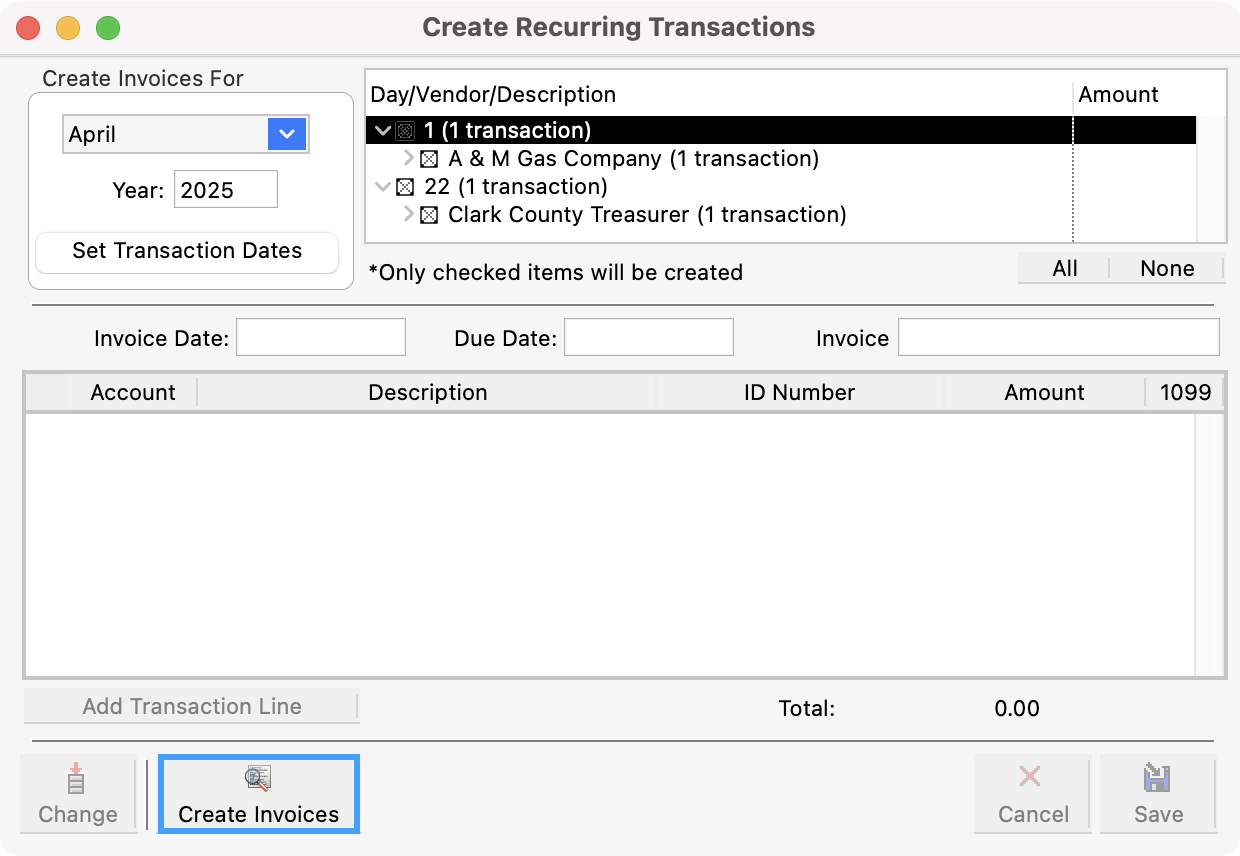Toggle checkbox for day 1 transactions

pyautogui.click(x=405, y=131)
